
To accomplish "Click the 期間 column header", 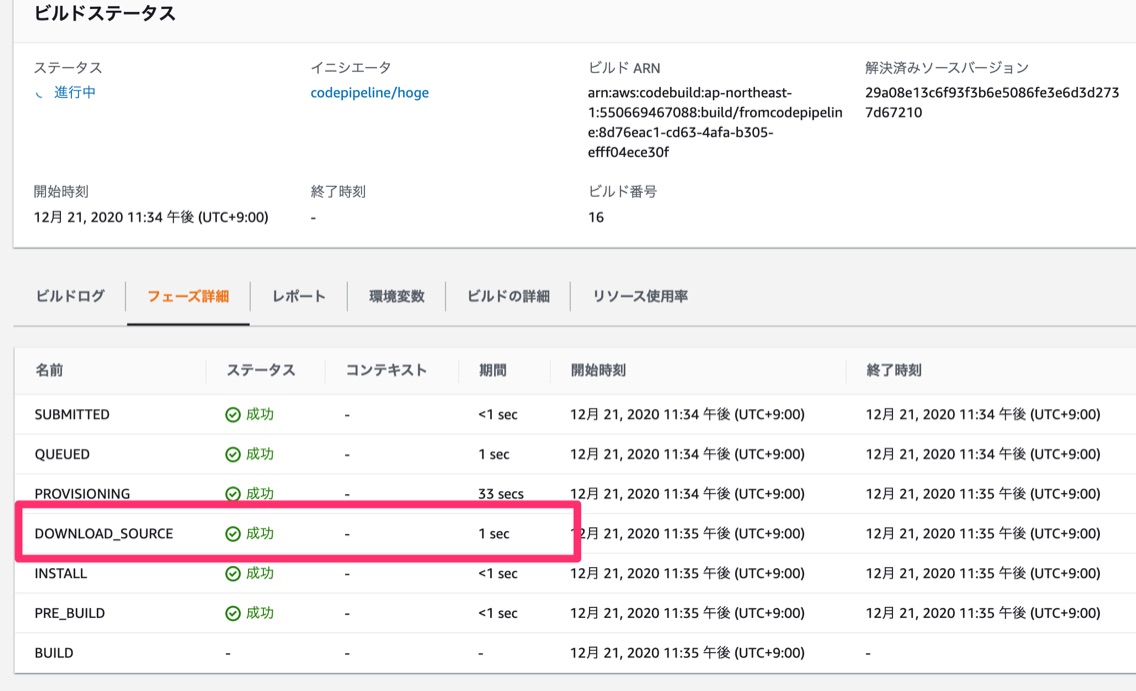I will 492,370.
